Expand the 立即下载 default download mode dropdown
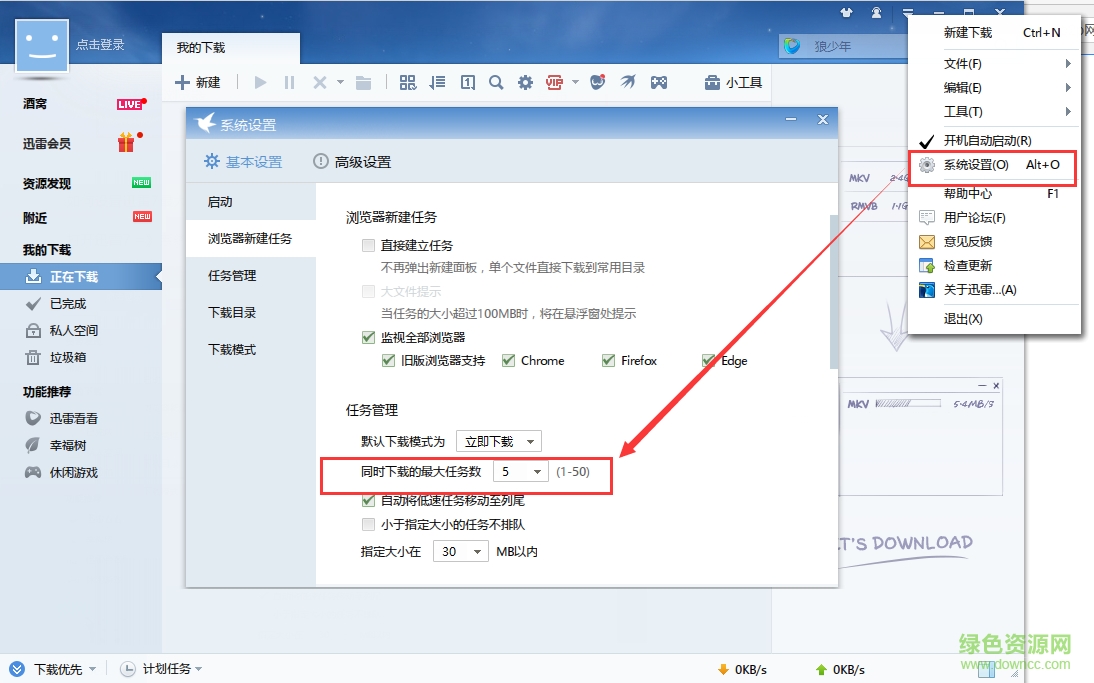Screen dimensions: 1094x683 (499, 440)
